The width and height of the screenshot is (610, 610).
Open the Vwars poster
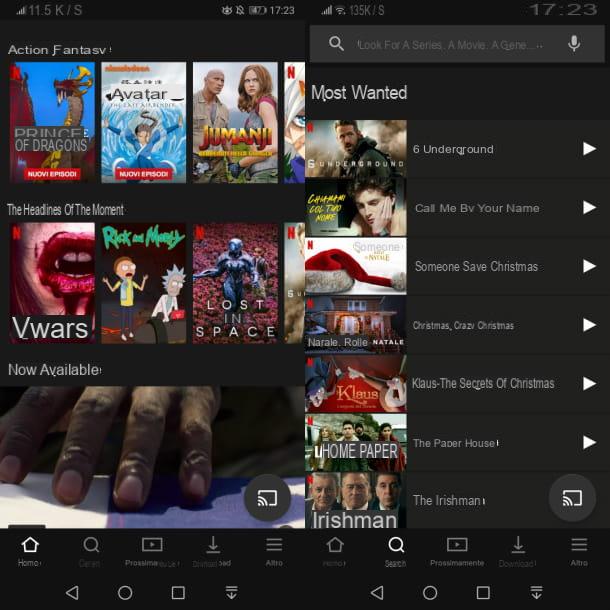(52, 283)
